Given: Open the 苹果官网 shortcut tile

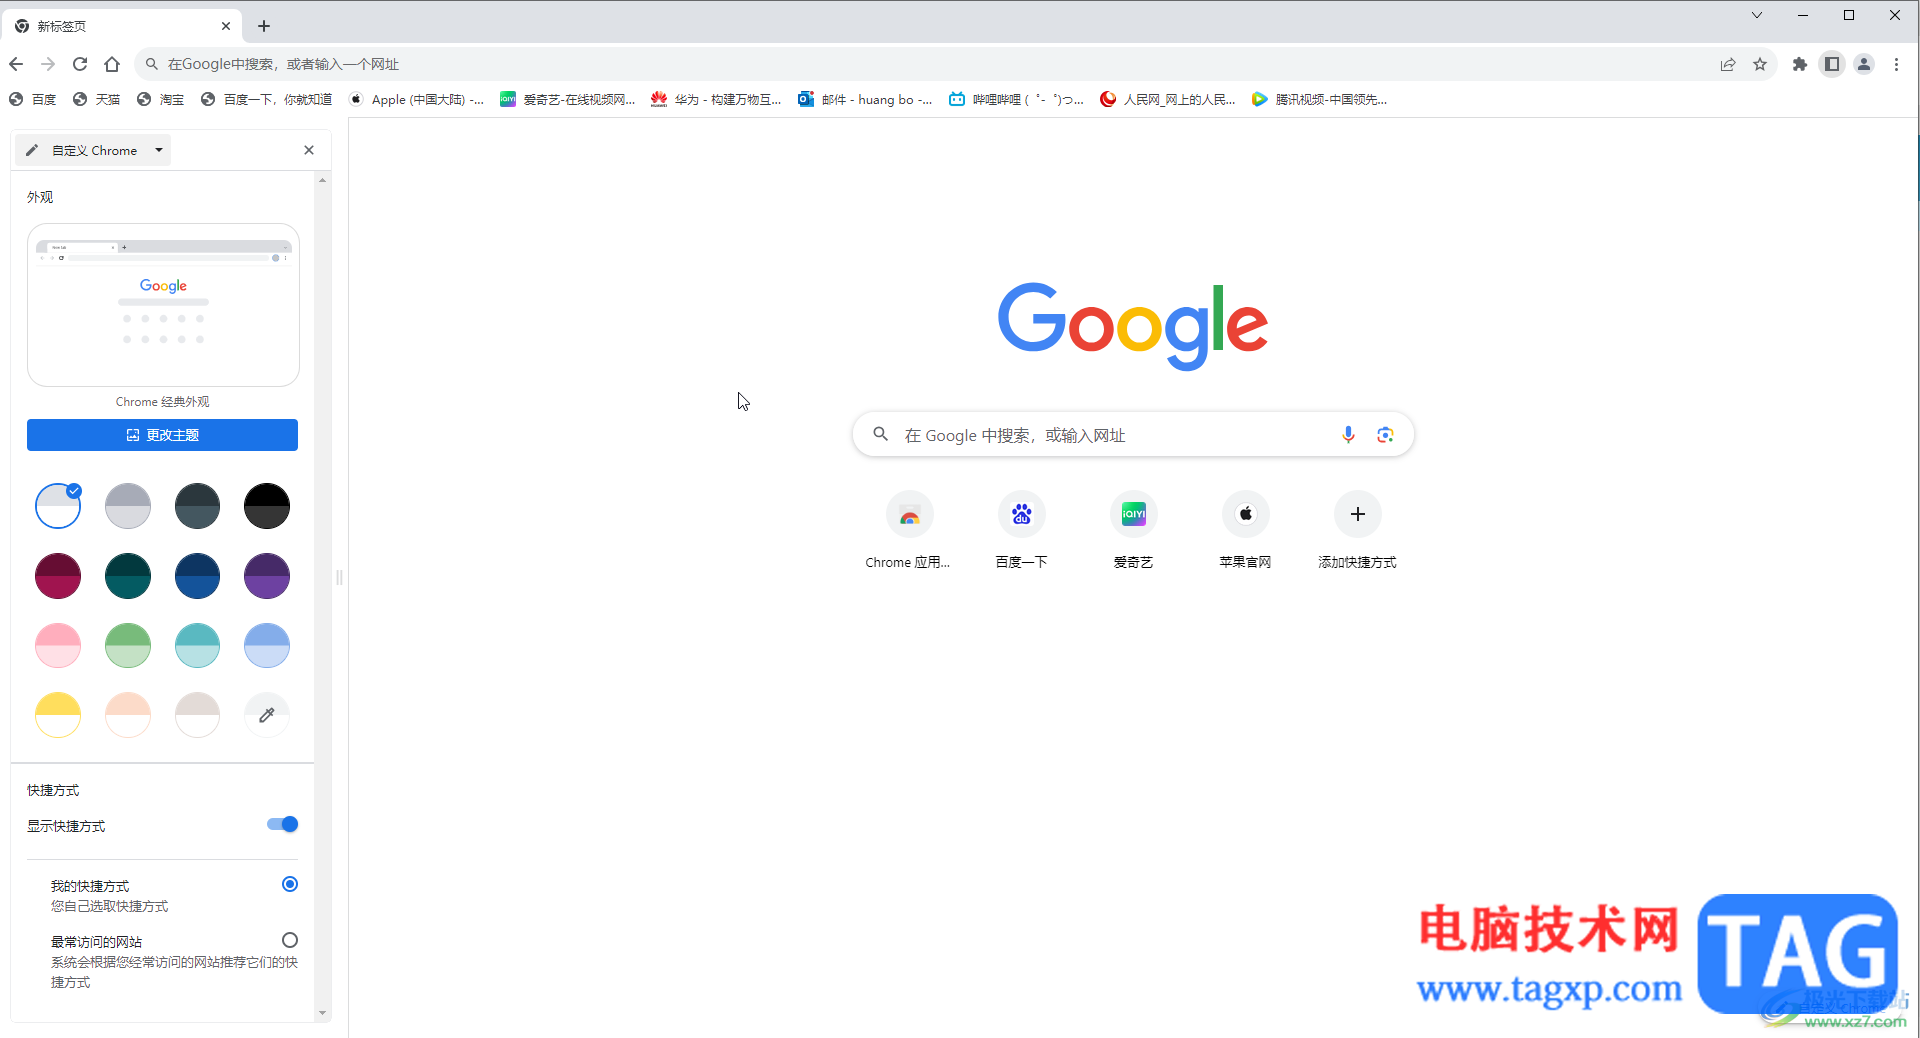Looking at the screenshot, I should tap(1245, 531).
